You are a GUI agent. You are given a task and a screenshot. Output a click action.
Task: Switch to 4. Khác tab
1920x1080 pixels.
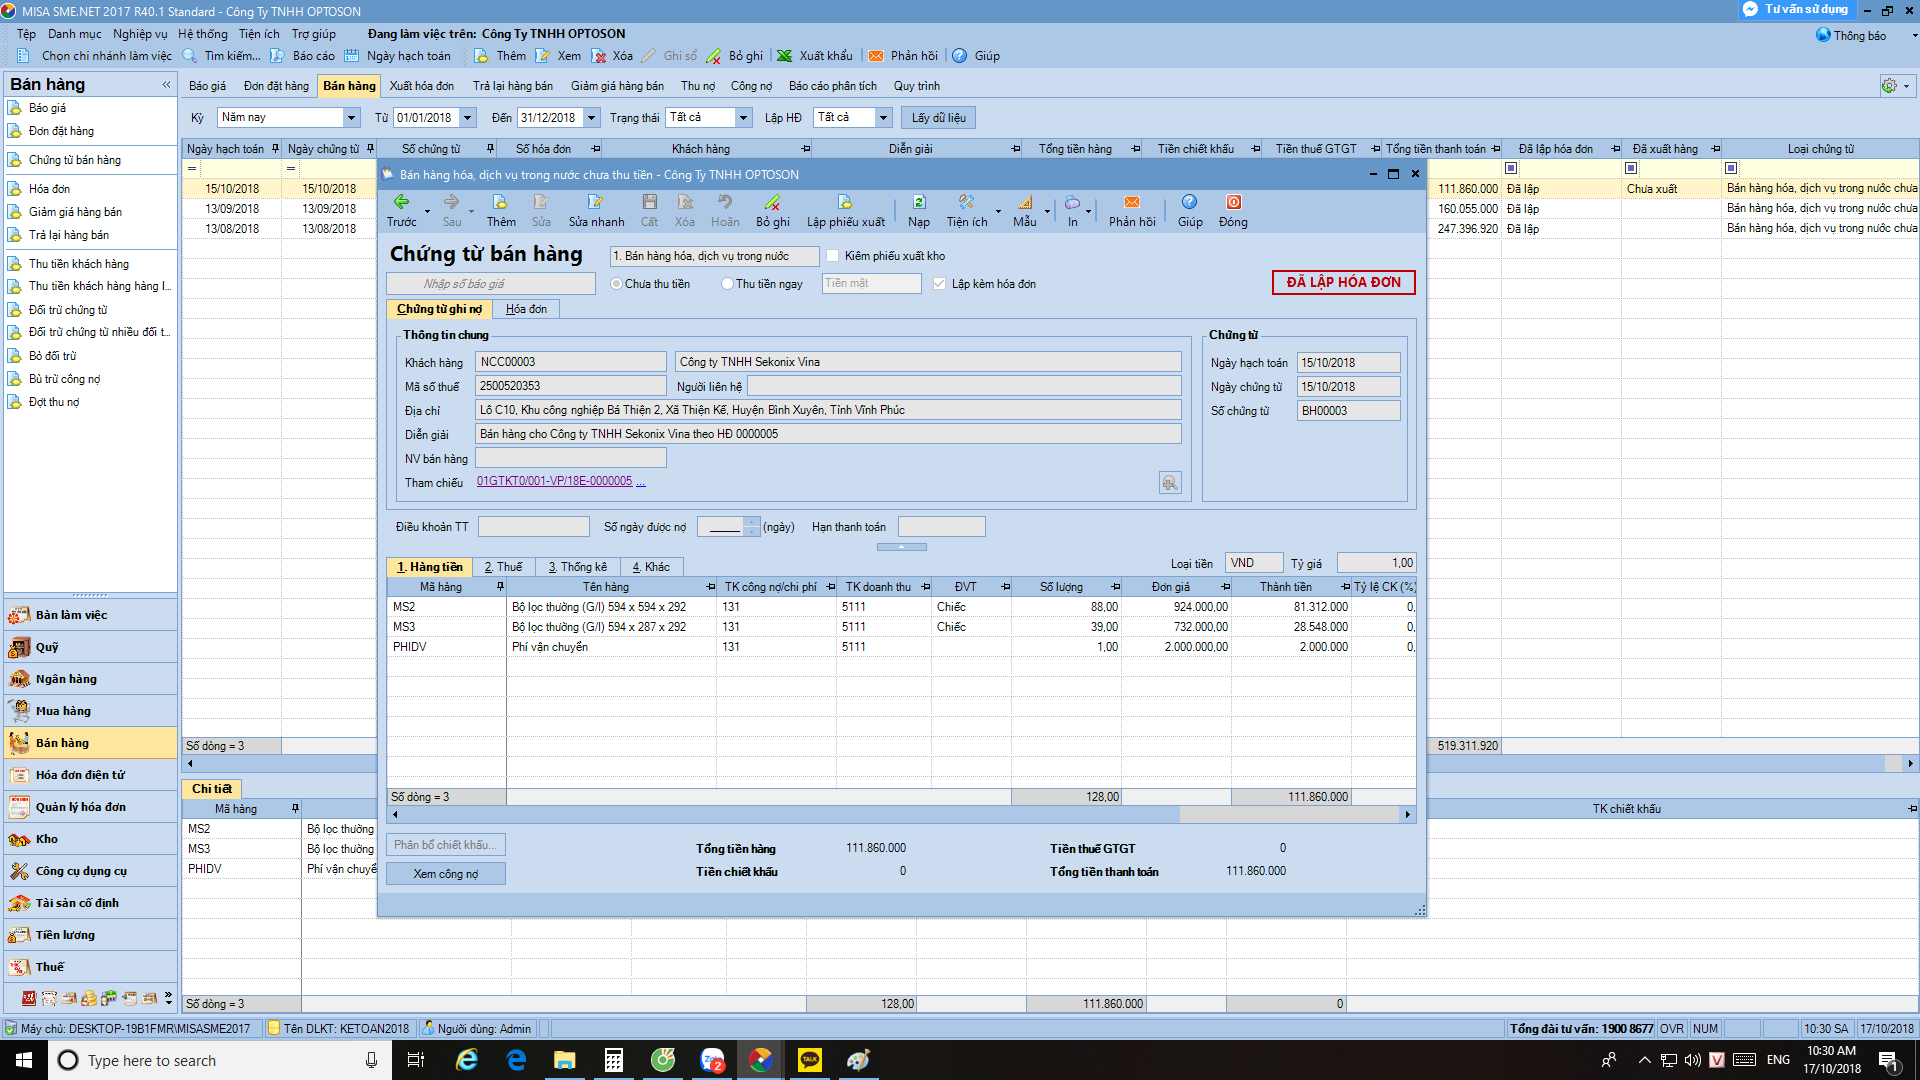(x=651, y=567)
